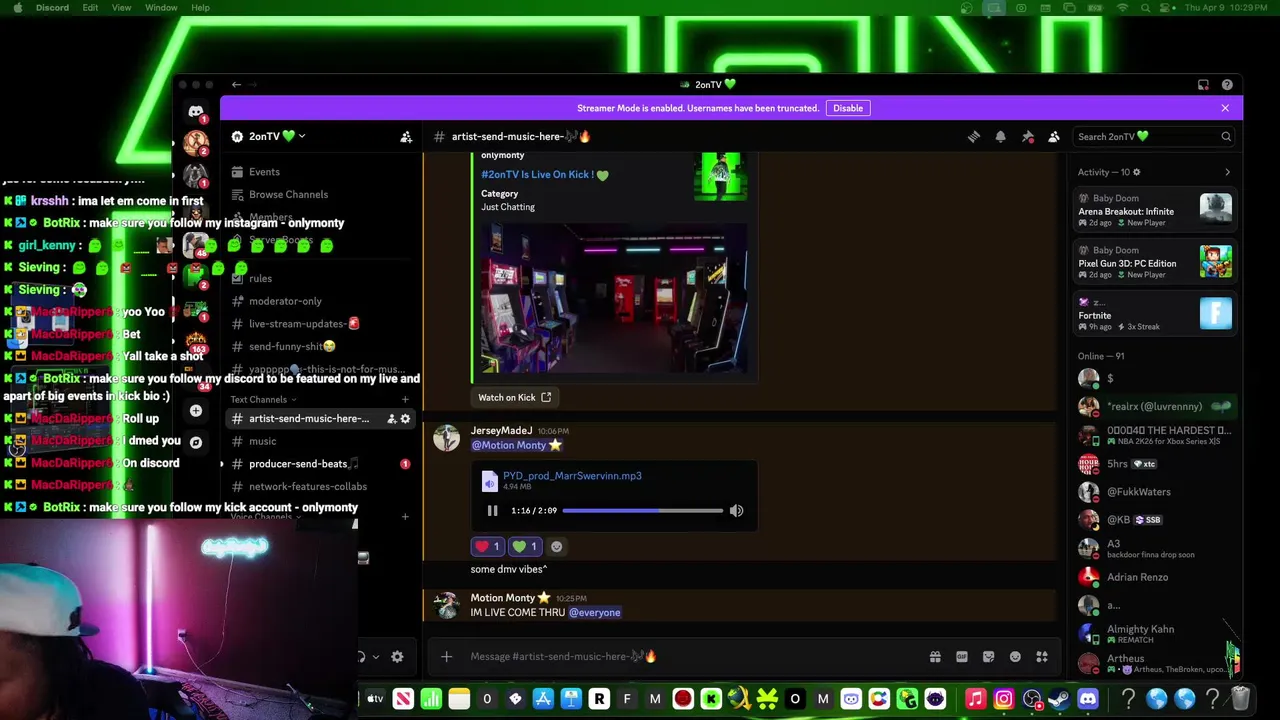Viewport: 1280px width, 720px height.
Task: Click the attach file plus button
Action: [447, 657]
